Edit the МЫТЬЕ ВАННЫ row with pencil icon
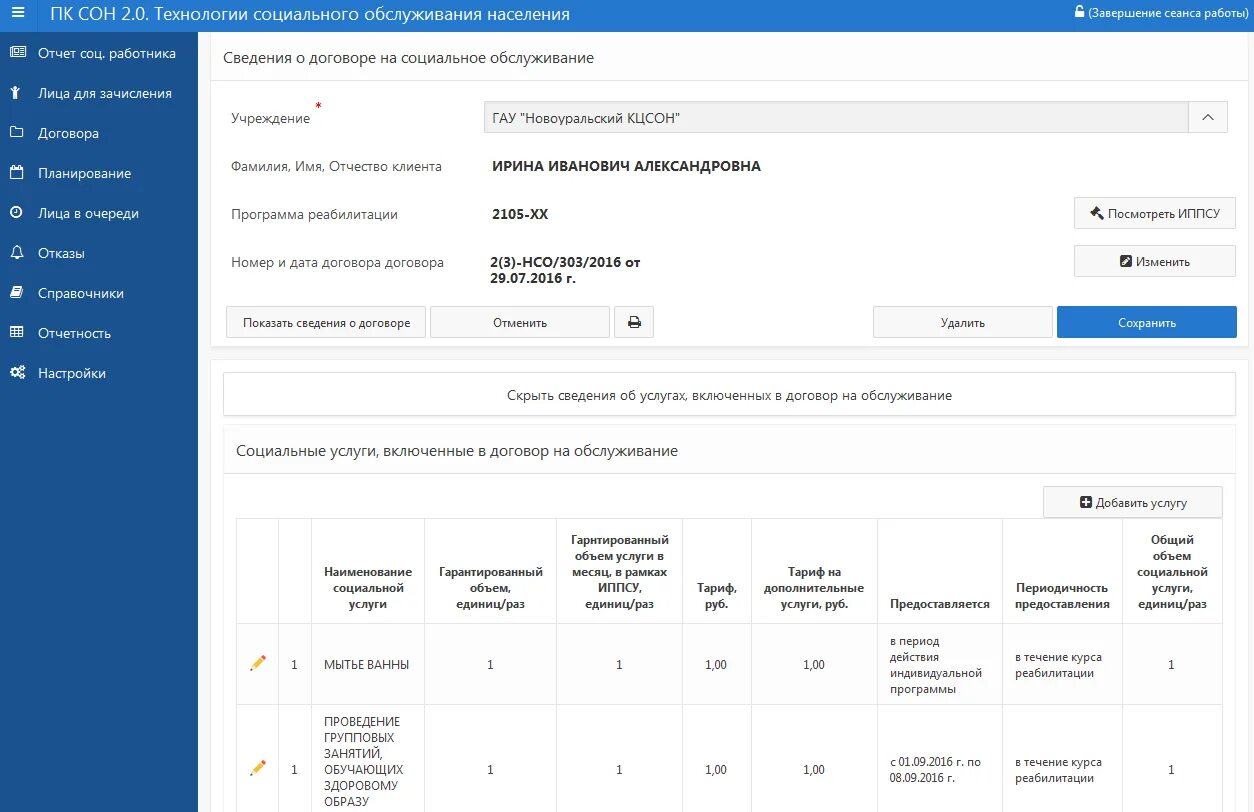Image resolution: width=1254 pixels, height=812 pixels. tap(256, 662)
